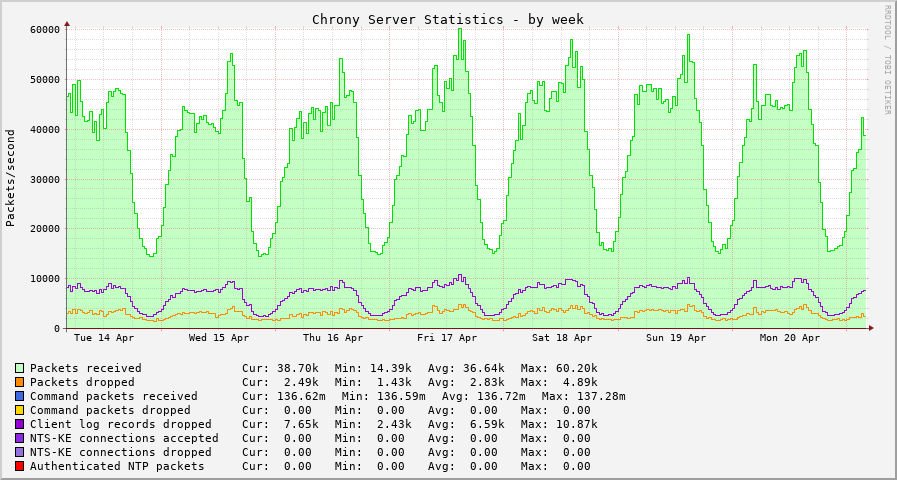Click the Sun 19 Apr date label
Screen dimensions: 897x480
[676, 338]
